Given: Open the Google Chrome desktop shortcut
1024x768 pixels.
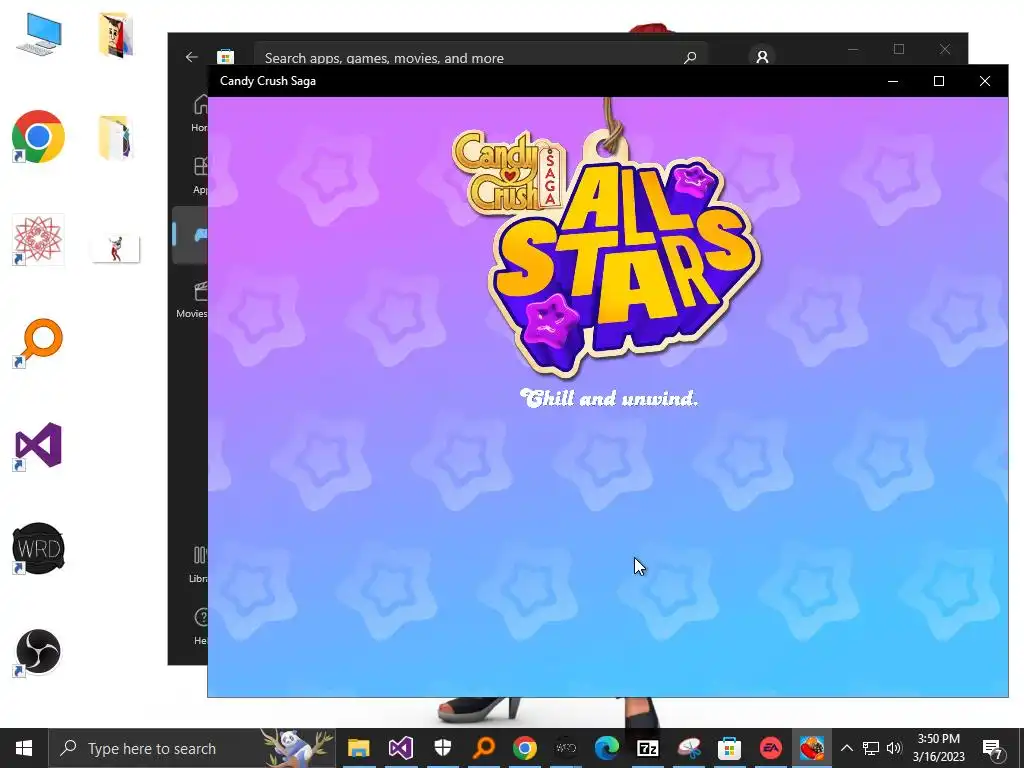Looking at the screenshot, I should [x=38, y=136].
